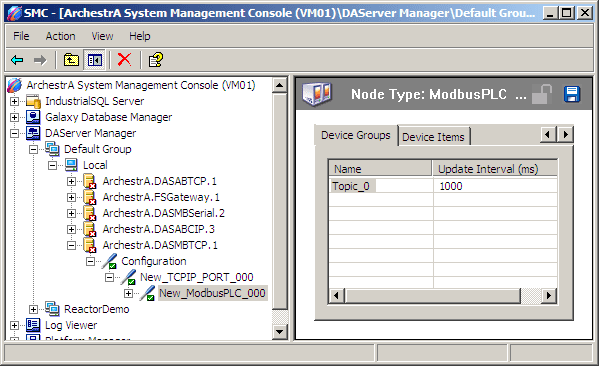Select the New_ModbusPLC_000 tree label
The width and height of the screenshot is (599, 366).
pyautogui.click(x=212, y=293)
